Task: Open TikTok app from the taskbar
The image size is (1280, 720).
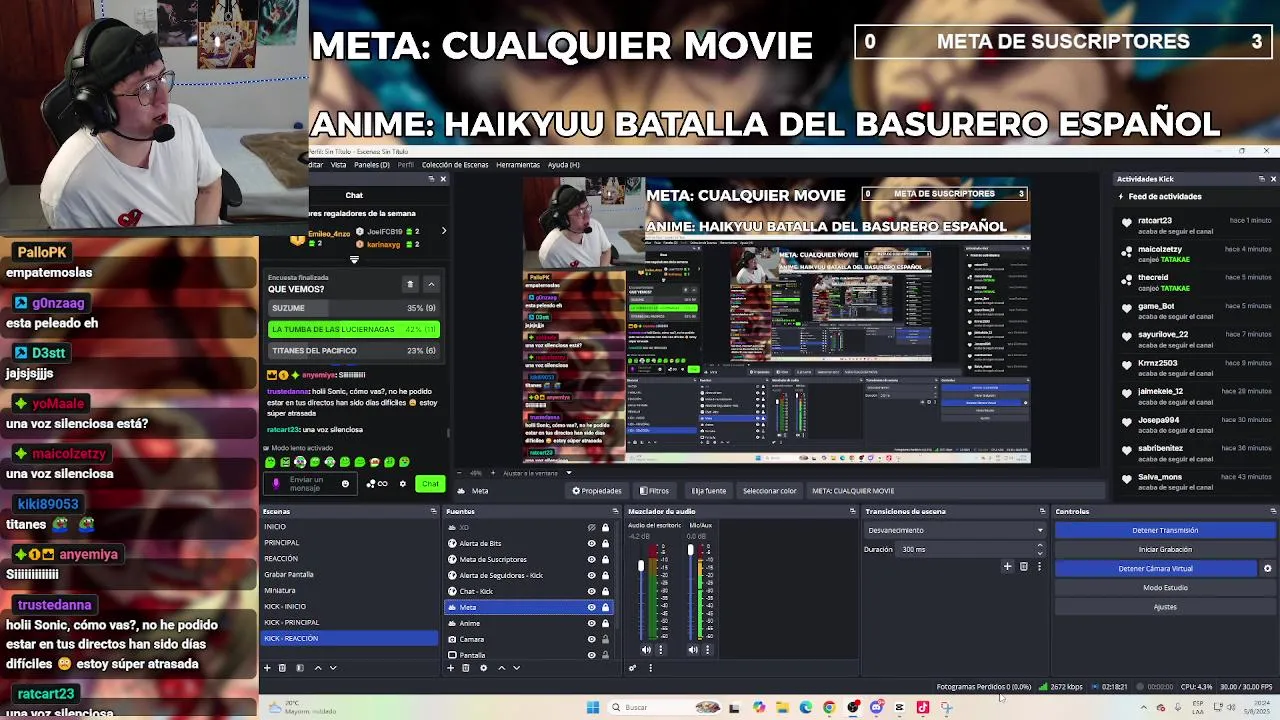Action: coord(923,707)
